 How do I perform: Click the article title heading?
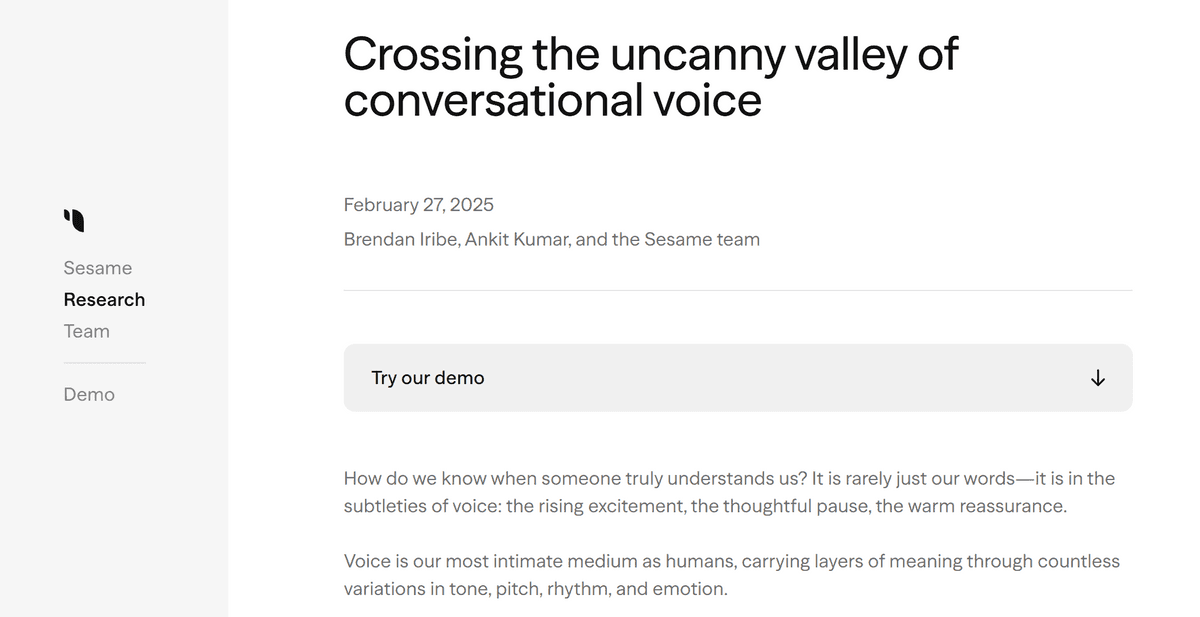pyautogui.click(x=651, y=77)
